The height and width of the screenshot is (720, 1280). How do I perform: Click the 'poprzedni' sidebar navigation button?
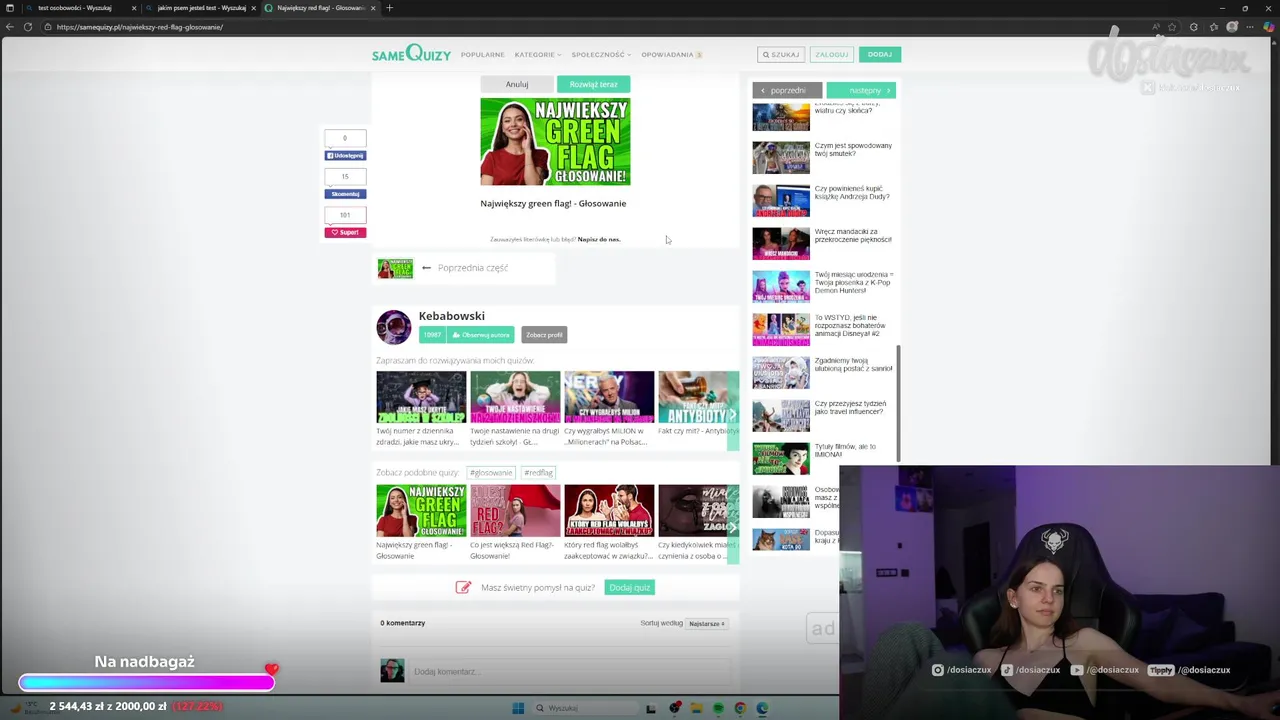click(787, 90)
